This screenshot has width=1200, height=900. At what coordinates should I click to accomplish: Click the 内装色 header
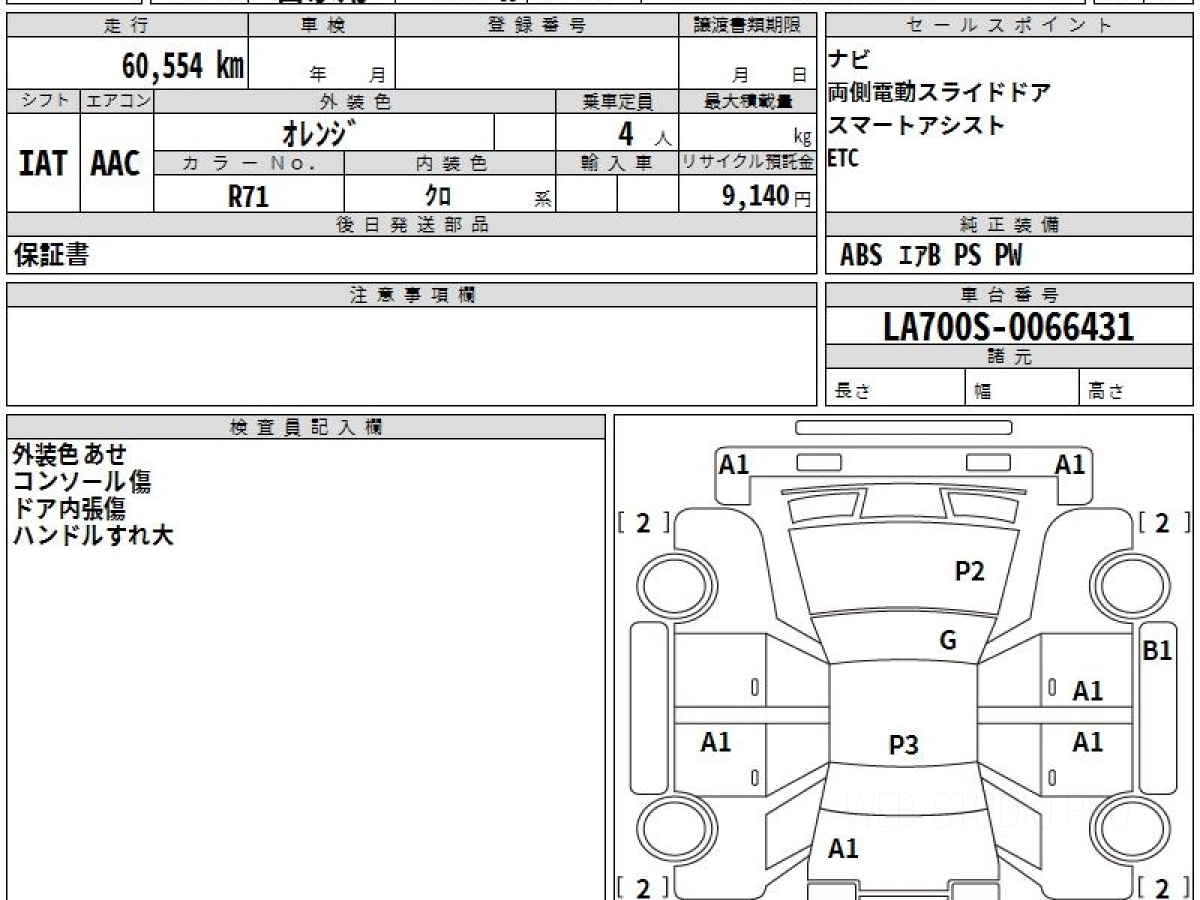(450, 163)
